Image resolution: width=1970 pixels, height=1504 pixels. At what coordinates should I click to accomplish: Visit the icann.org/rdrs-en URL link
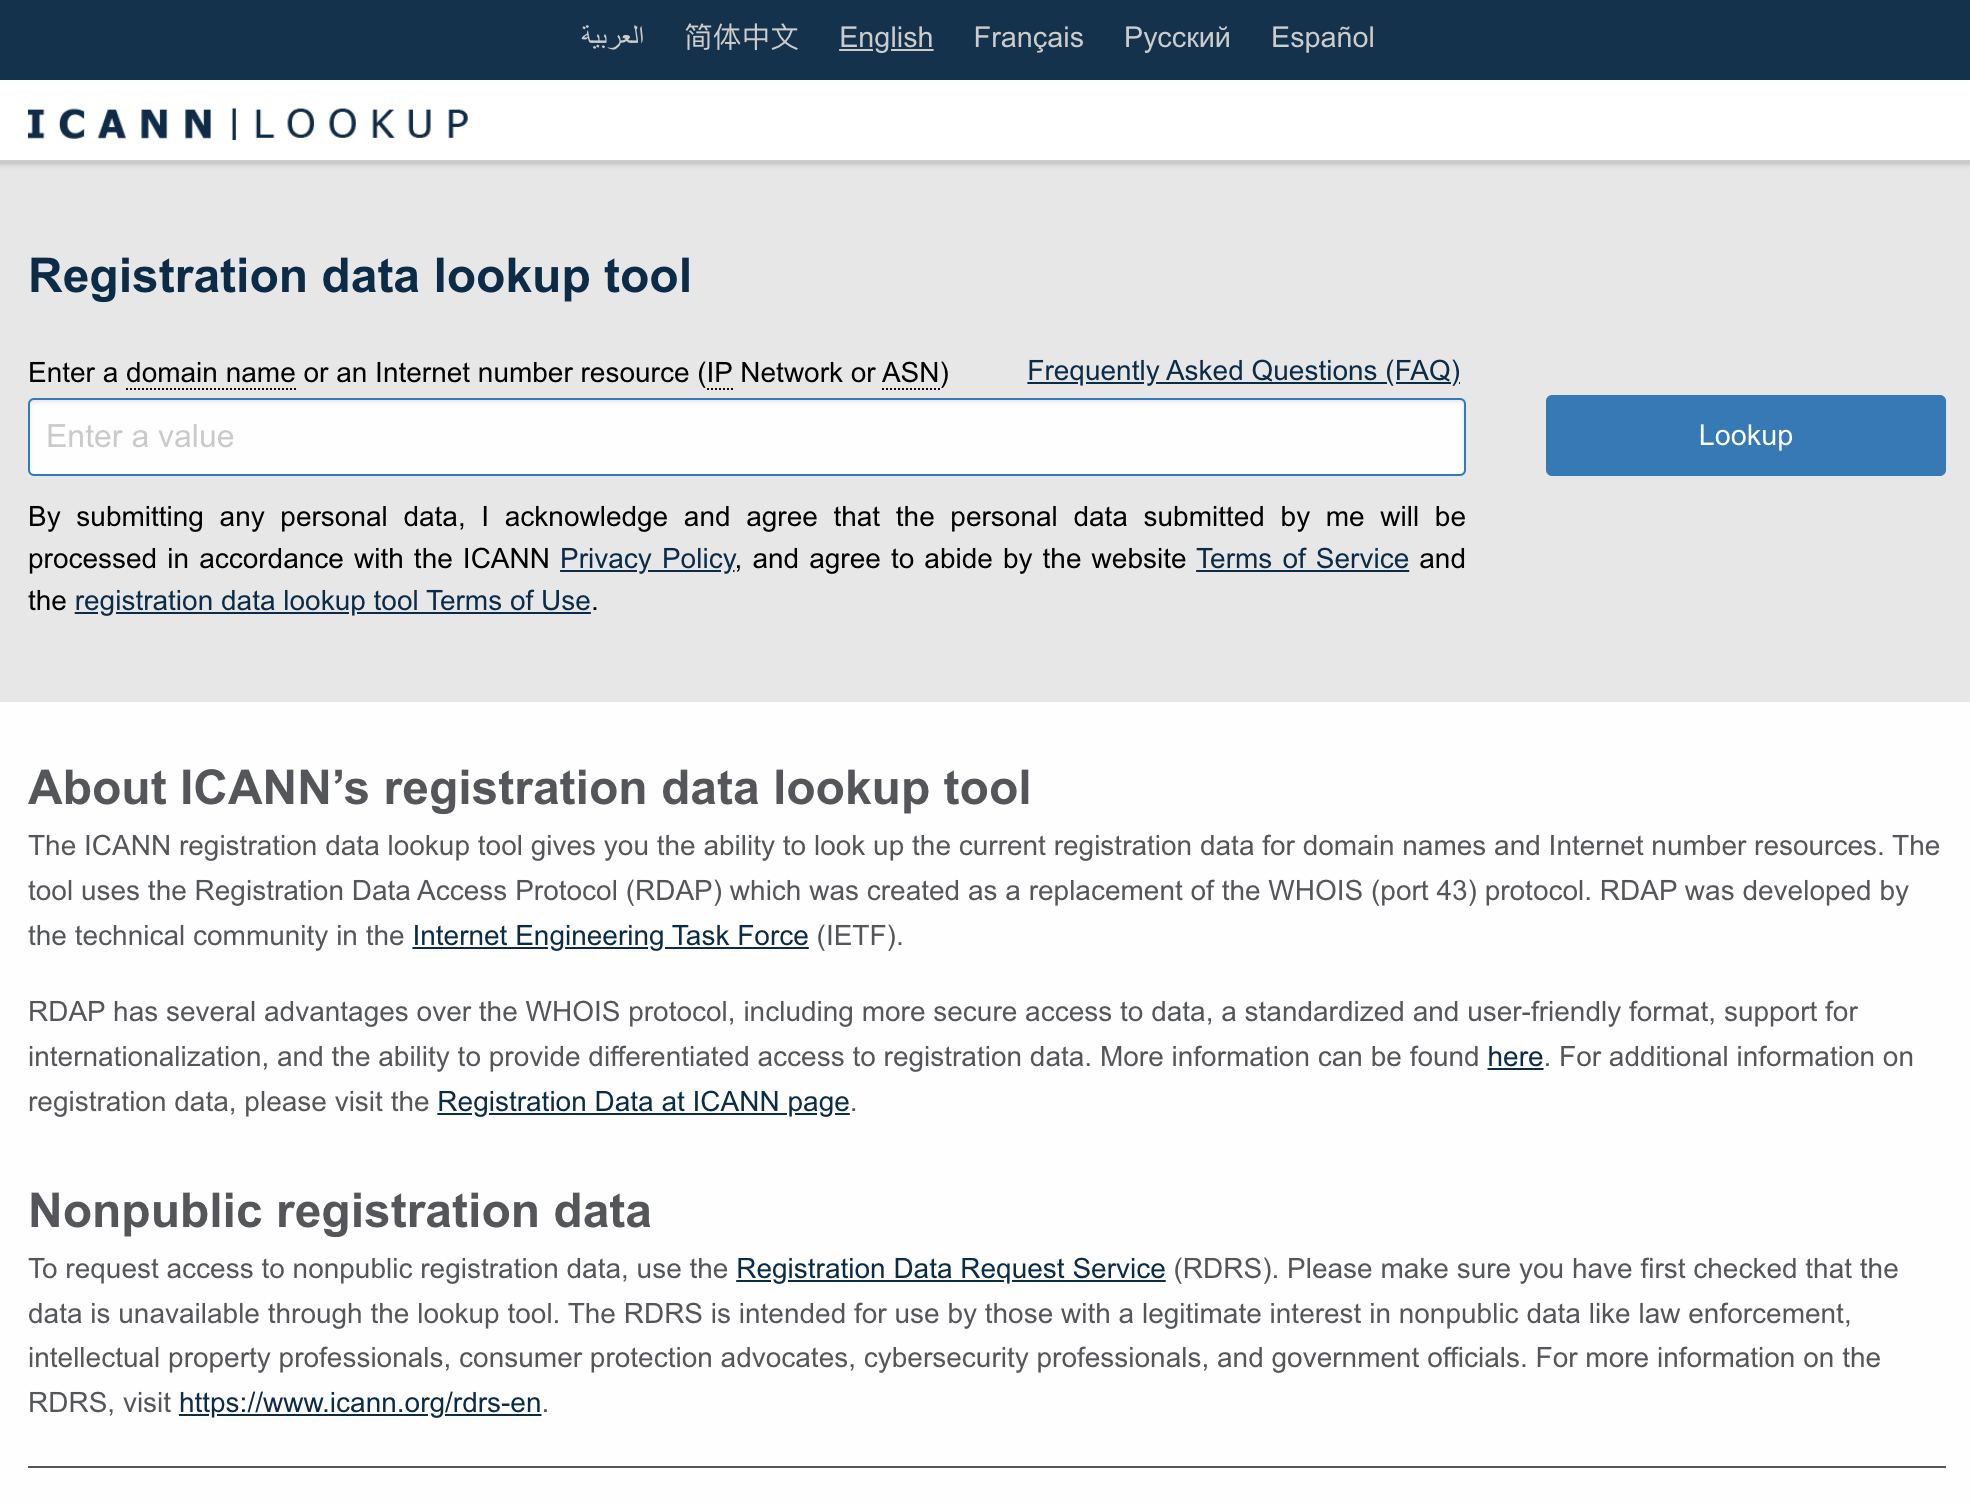pyautogui.click(x=360, y=1403)
